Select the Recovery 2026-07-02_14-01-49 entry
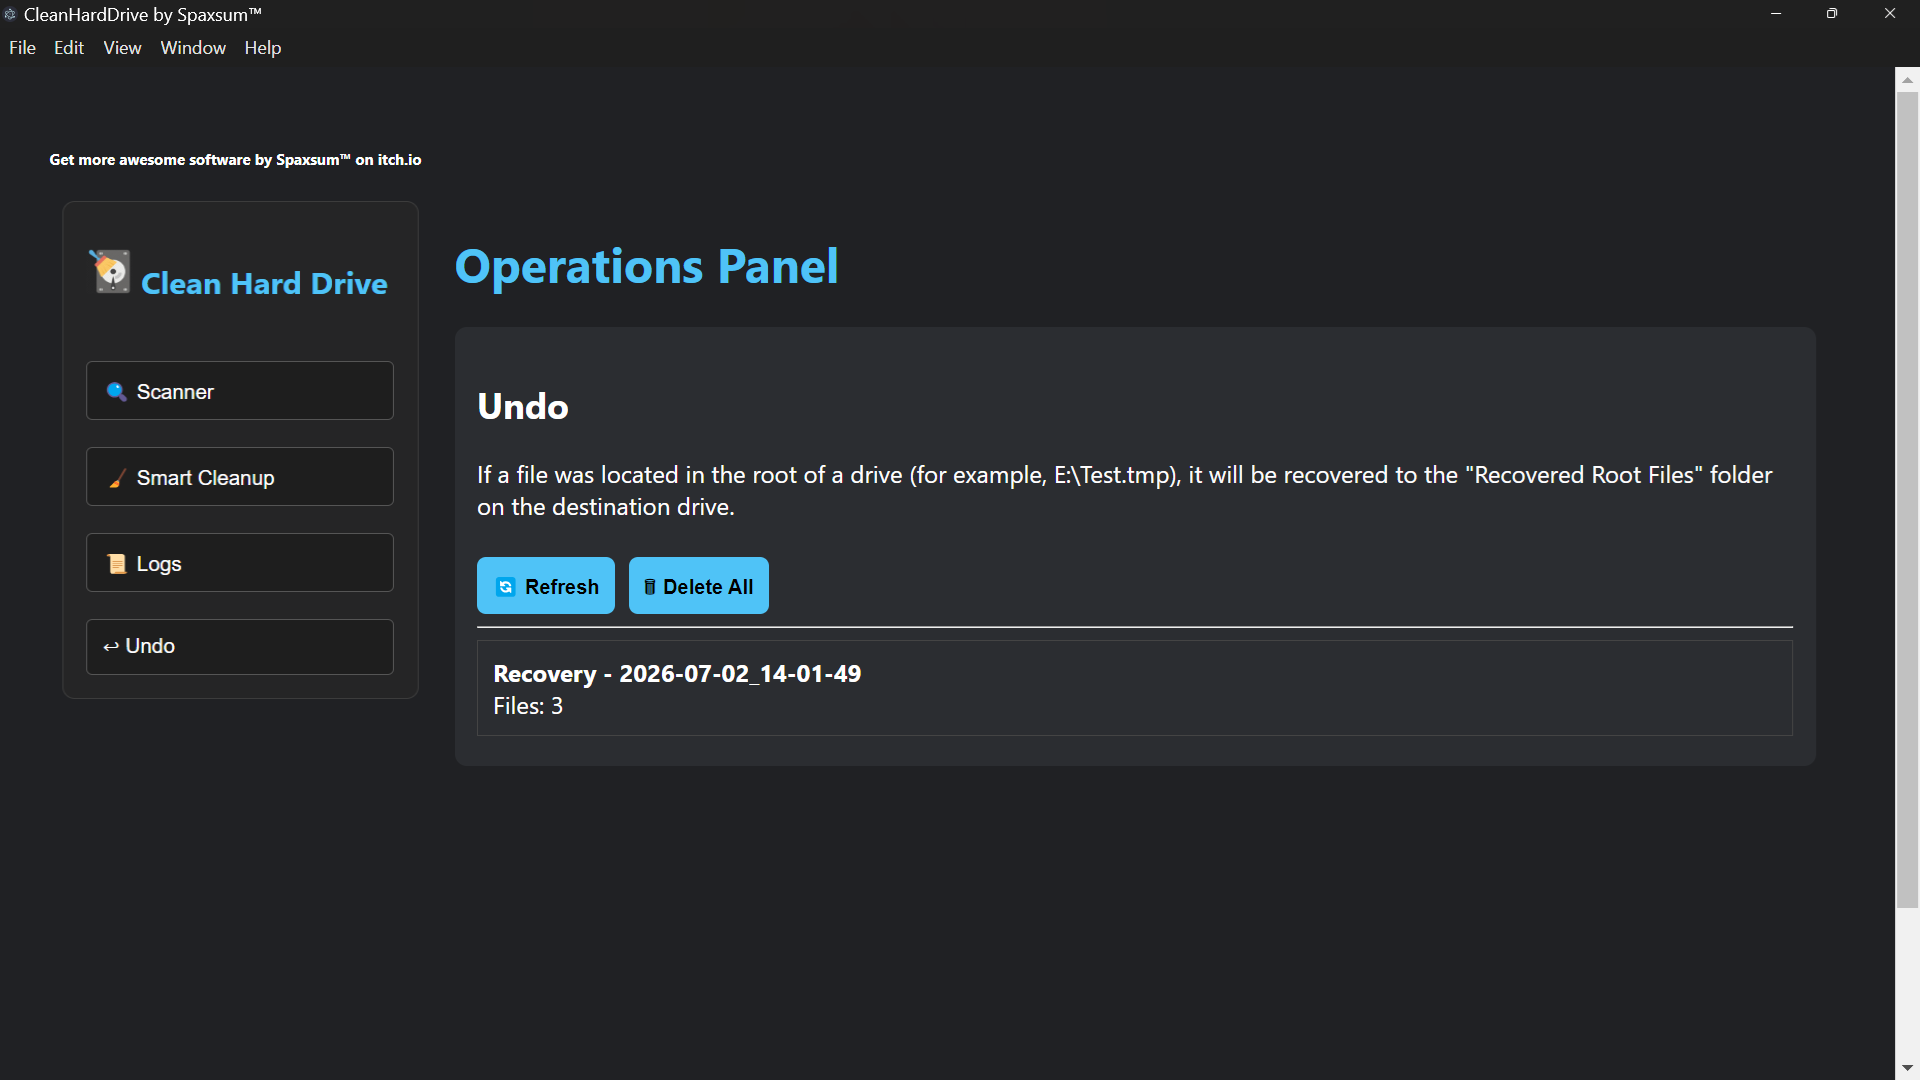 tap(1135, 688)
